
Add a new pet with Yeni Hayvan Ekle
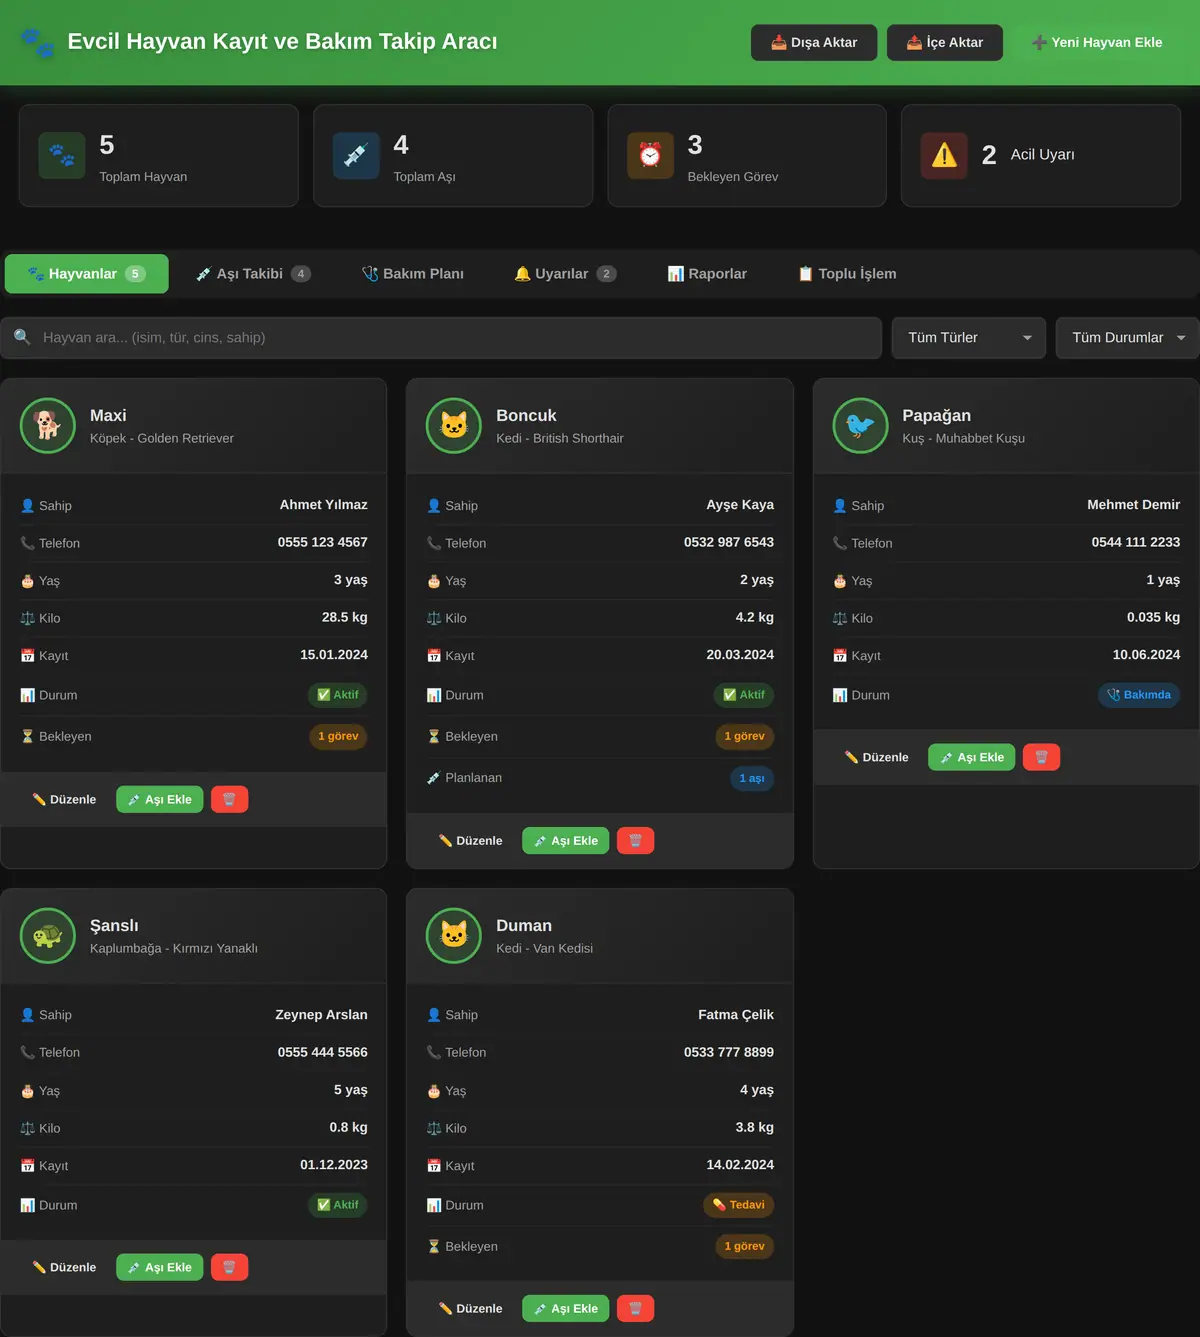[x=1097, y=43]
